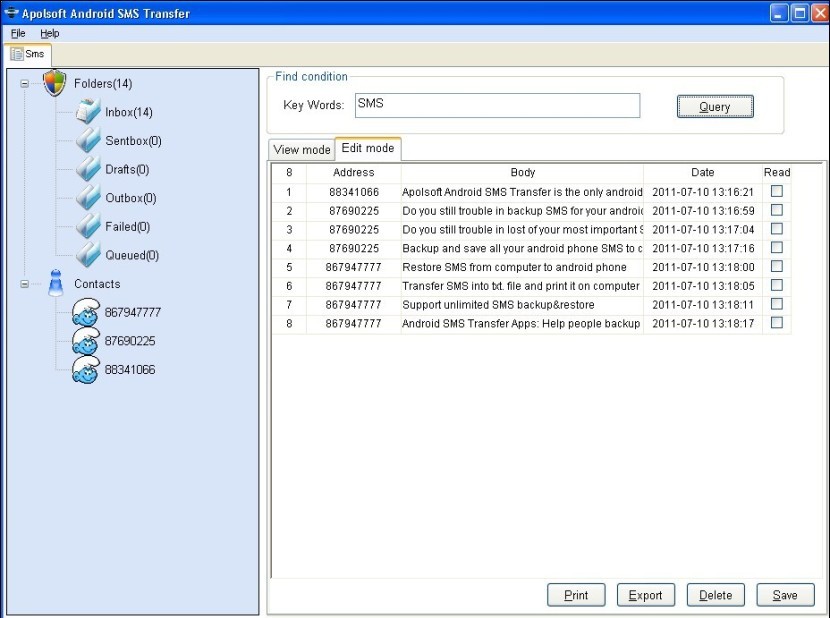Viewport: 830px width, 618px height.
Task: Open the Help menu
Action: pos(50,33)
